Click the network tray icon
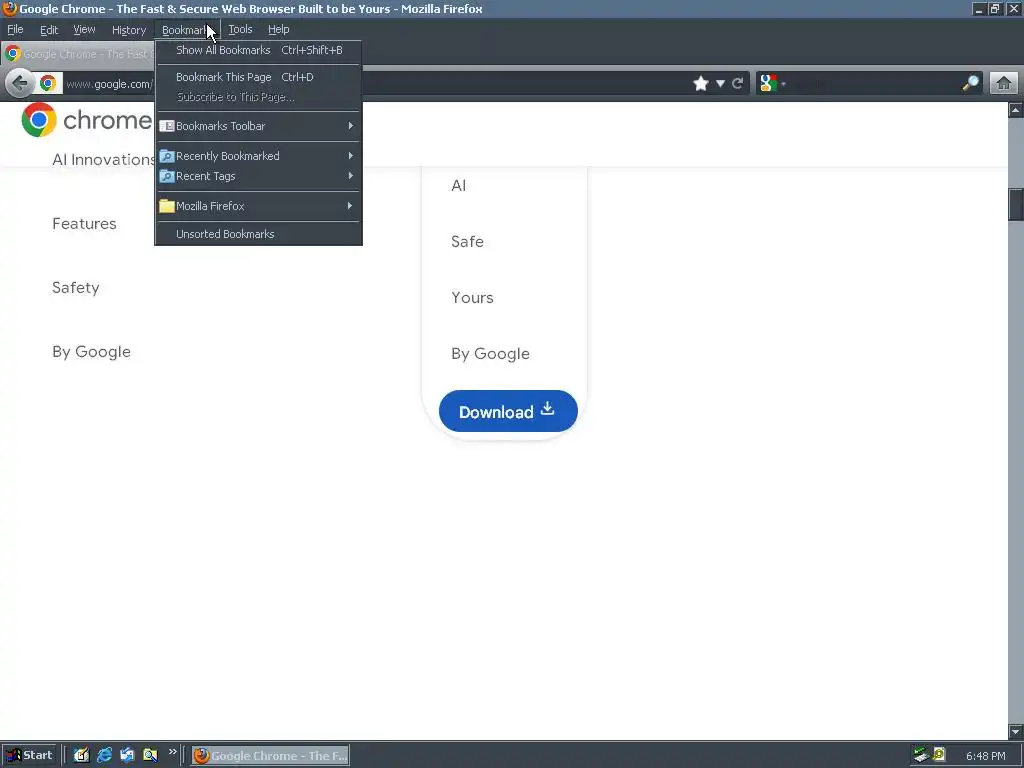This screenshot has height=768, width=1024. click(x=921, y=756)
